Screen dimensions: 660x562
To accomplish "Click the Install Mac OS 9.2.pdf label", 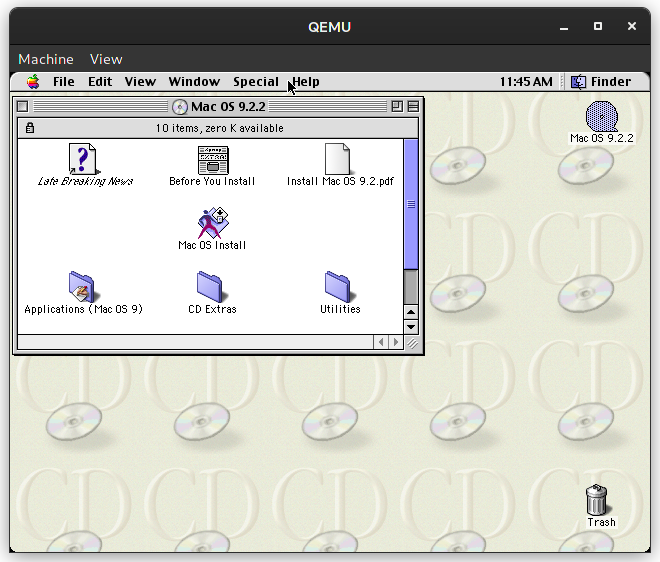I will click(x=340, y=181).
